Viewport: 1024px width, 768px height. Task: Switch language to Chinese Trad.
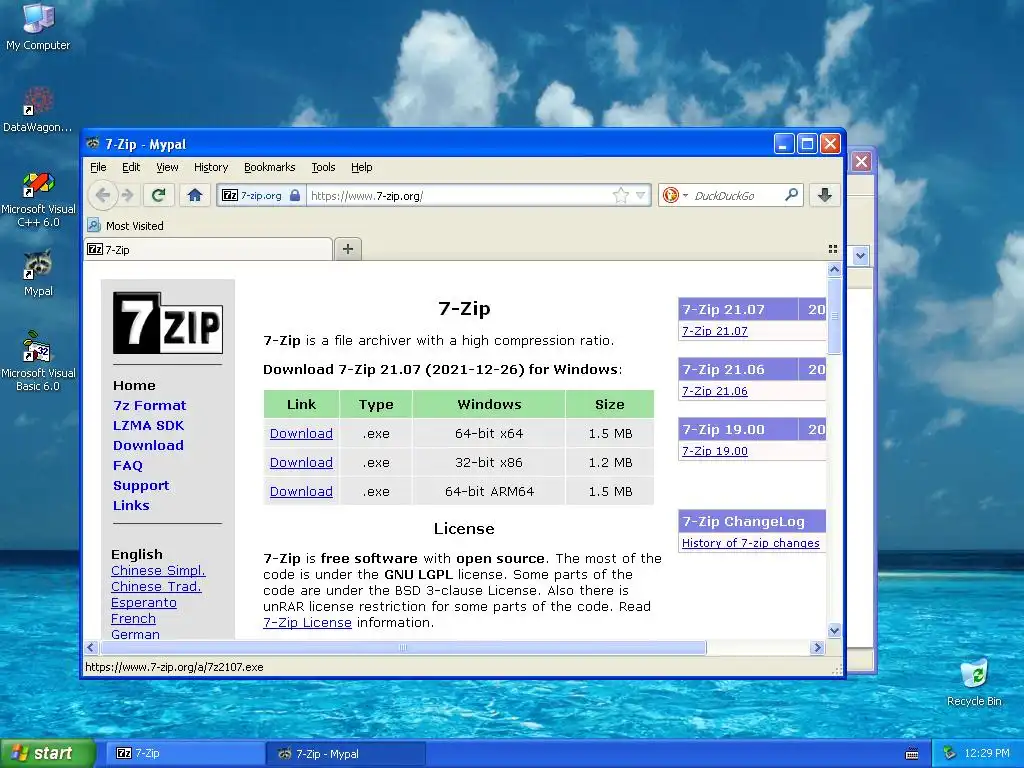click(156, 586)
